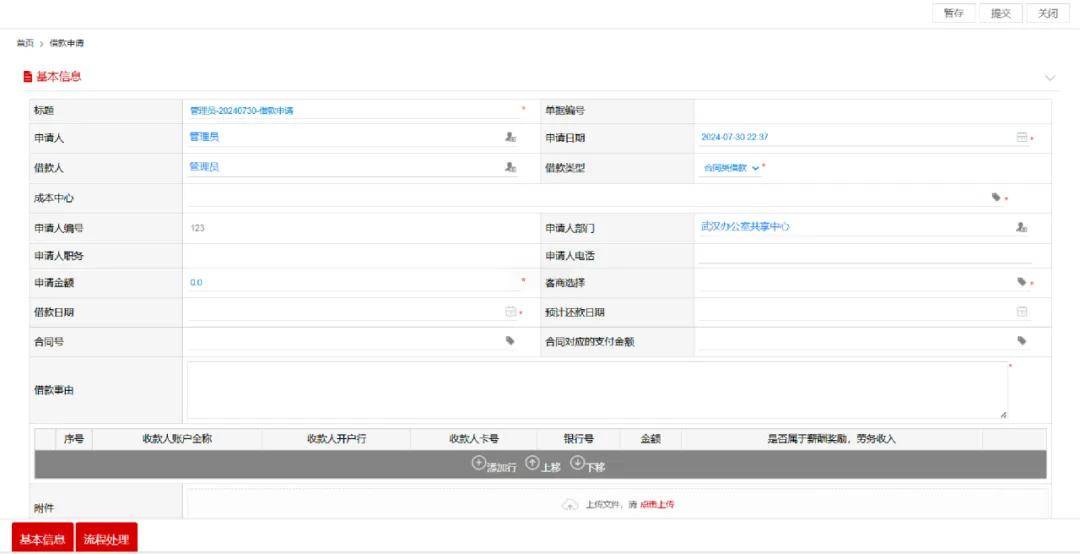Click the 首页 breadcrumb link

click(24, 43)
